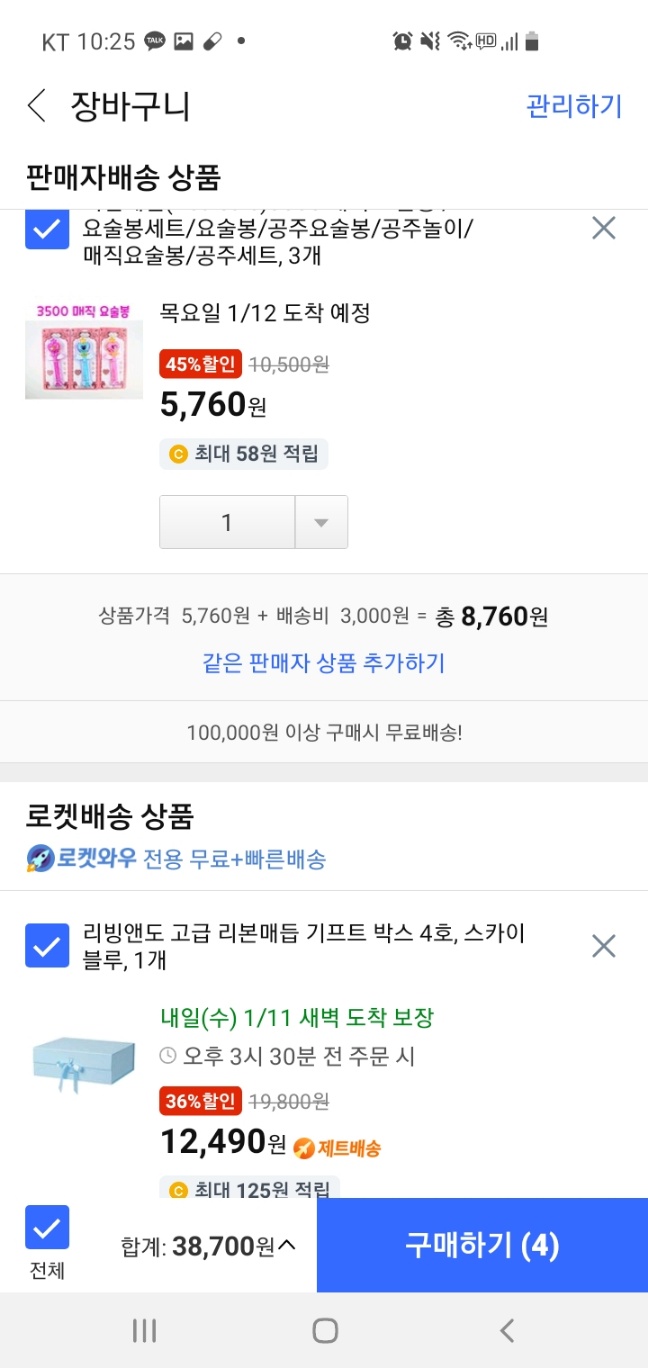Tap 같은 판매자 상품 추가하기 link
The height and width of the screenshot is (1368, 648).
pos(323,662)
